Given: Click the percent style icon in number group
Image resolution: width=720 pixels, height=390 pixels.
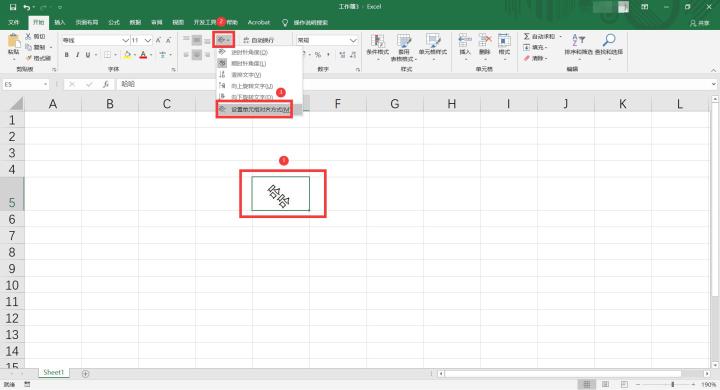Looking at the screenshot, I should 318,55.
